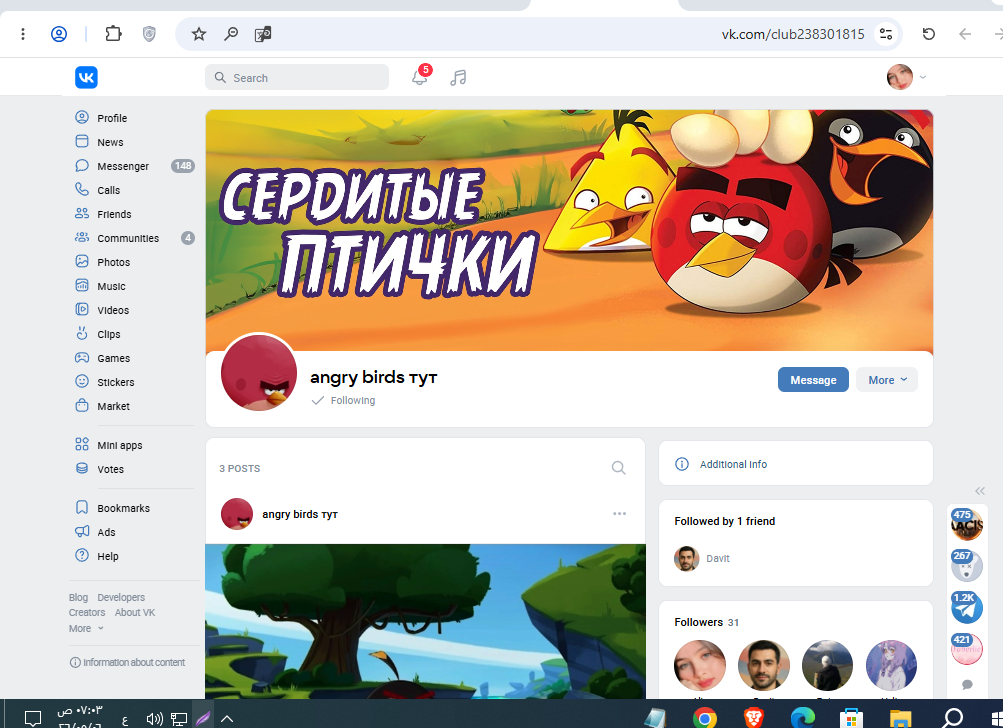Click the Photos icon in sidebar
This screenshot has height=728, width=1003.
tap(82, 262)
